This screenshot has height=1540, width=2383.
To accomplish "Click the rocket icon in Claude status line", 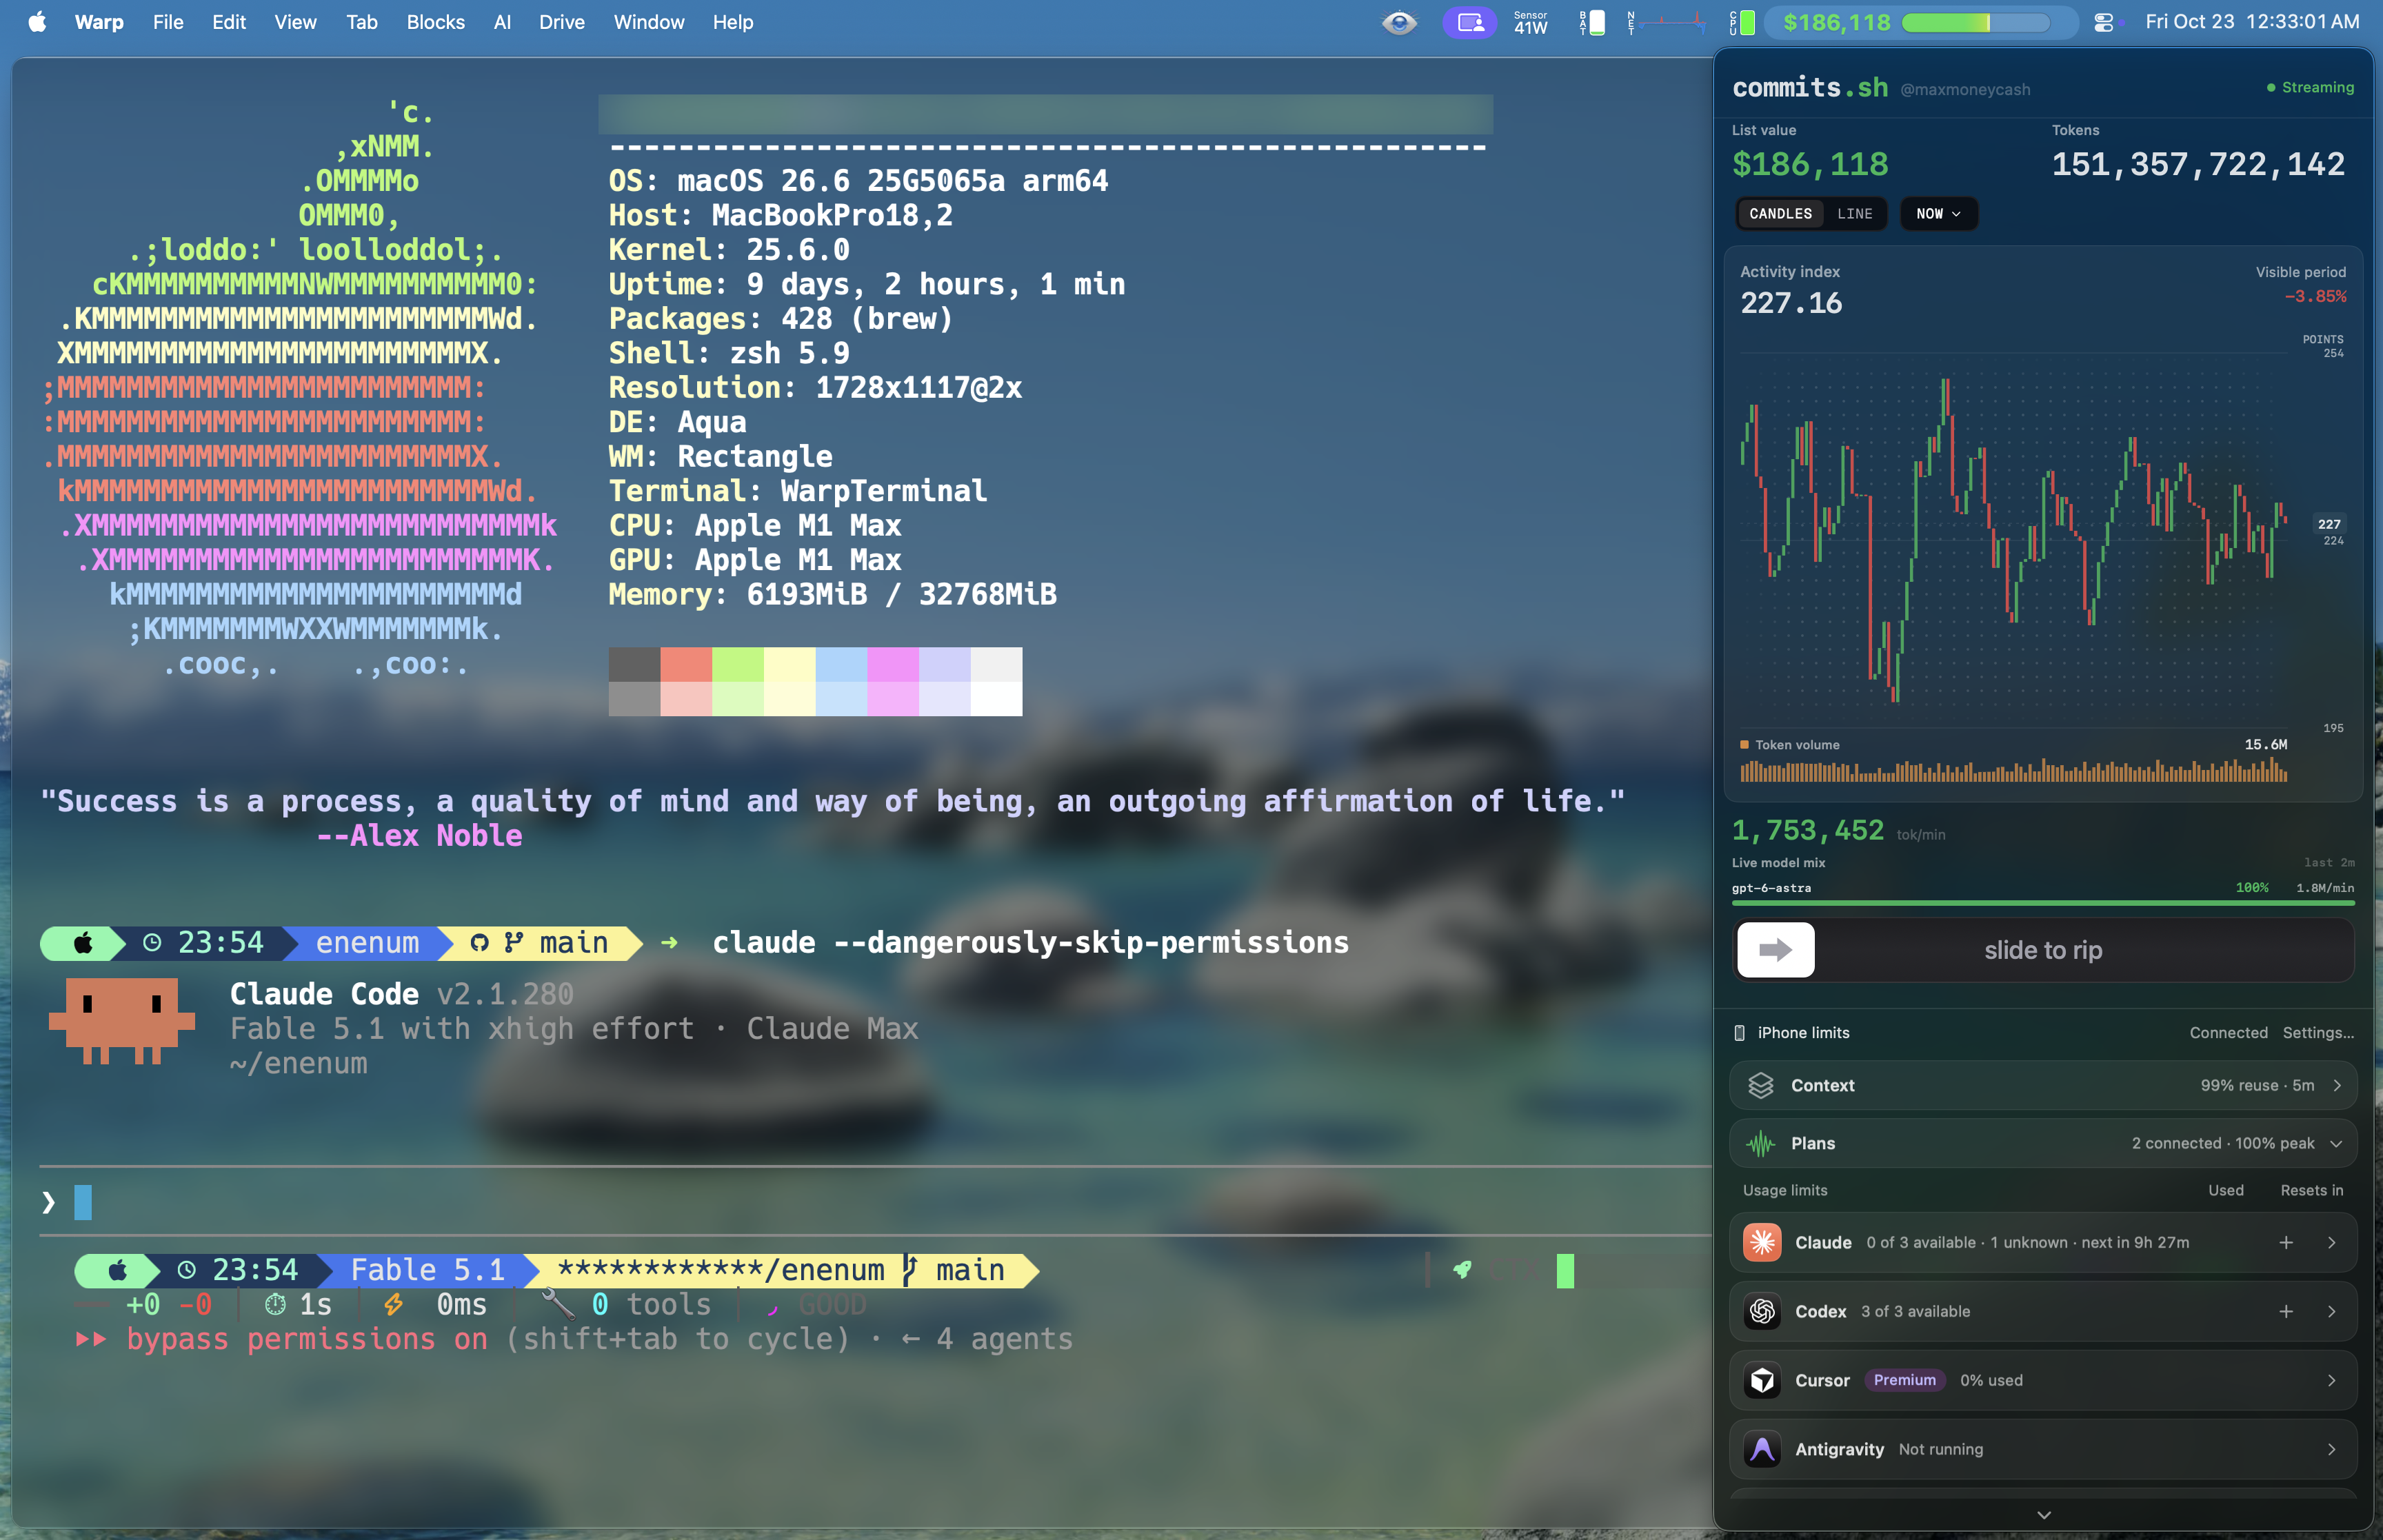I will 1462,1270.
